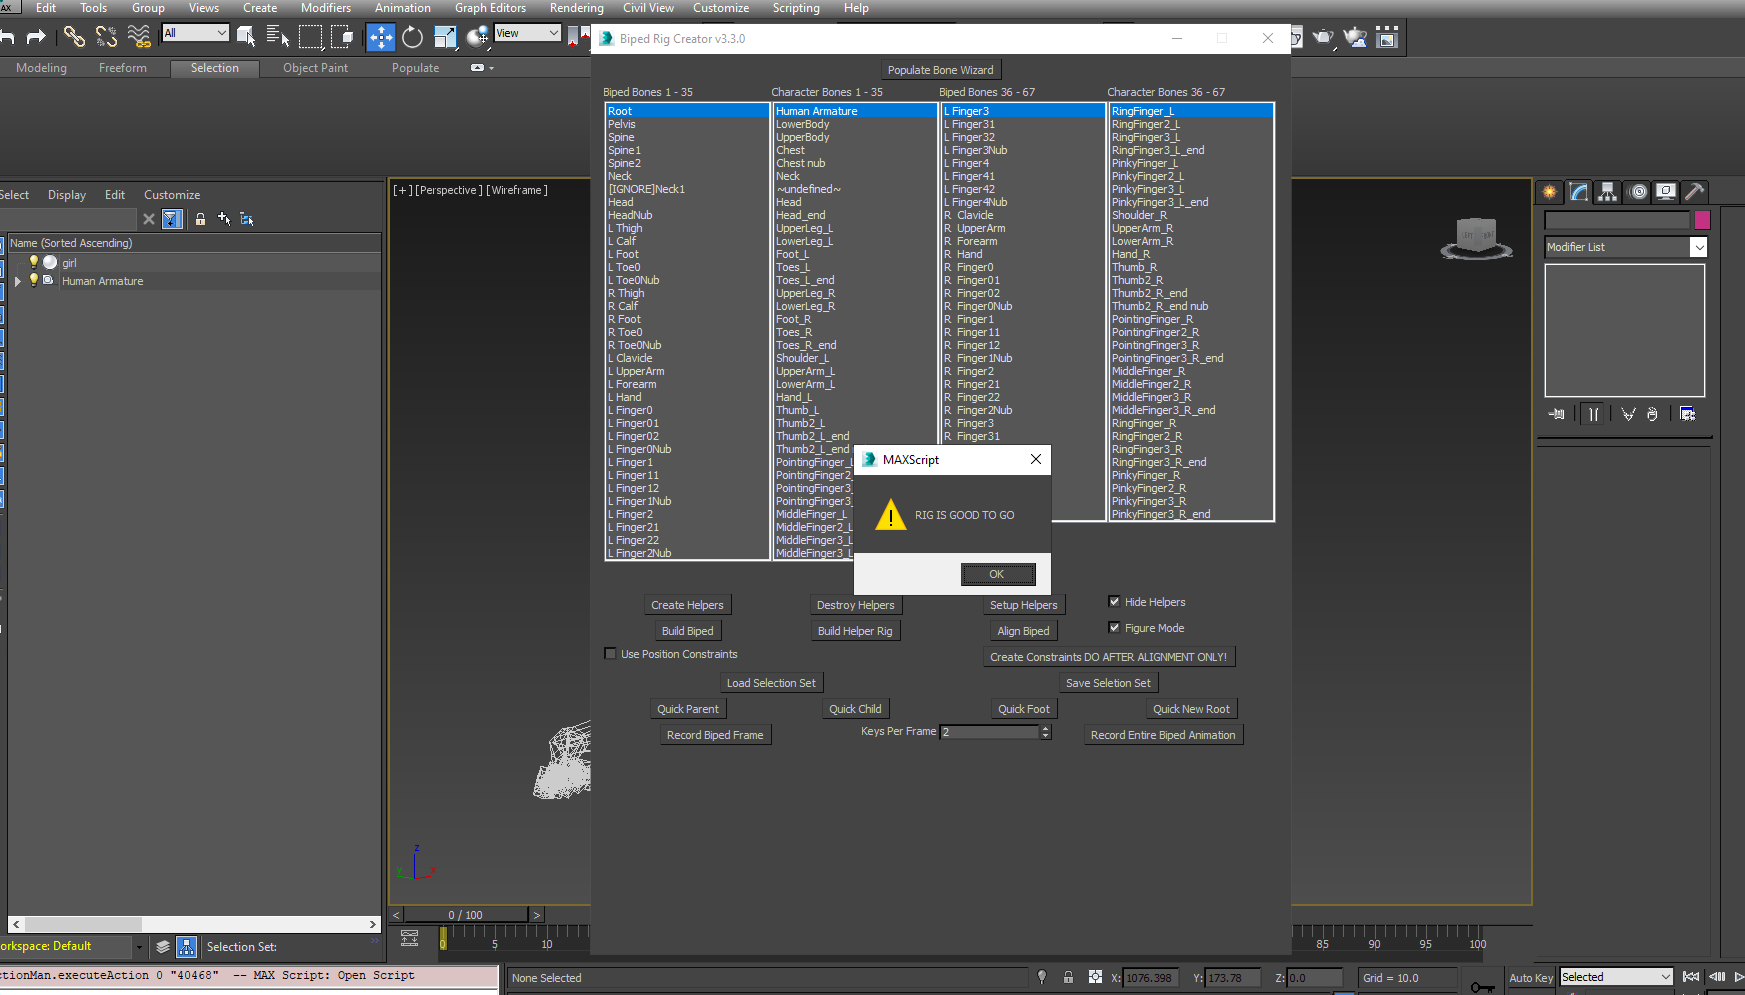Toggle Show End Result icon
The height and width of the screenshot is (995, 1745).
click(x=1593, y=414)
